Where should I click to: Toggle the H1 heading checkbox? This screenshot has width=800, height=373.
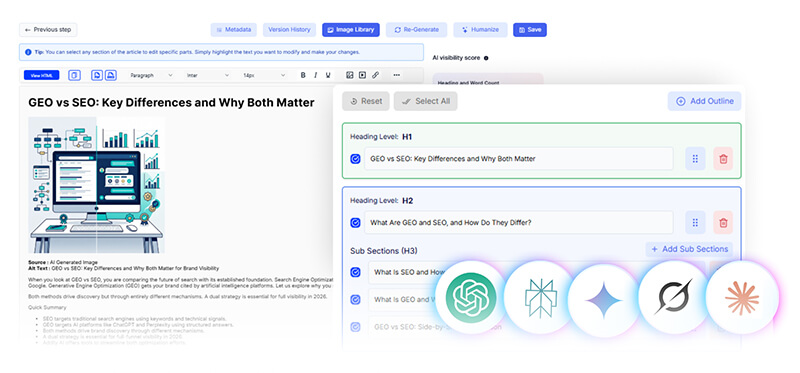pos(356,159)
